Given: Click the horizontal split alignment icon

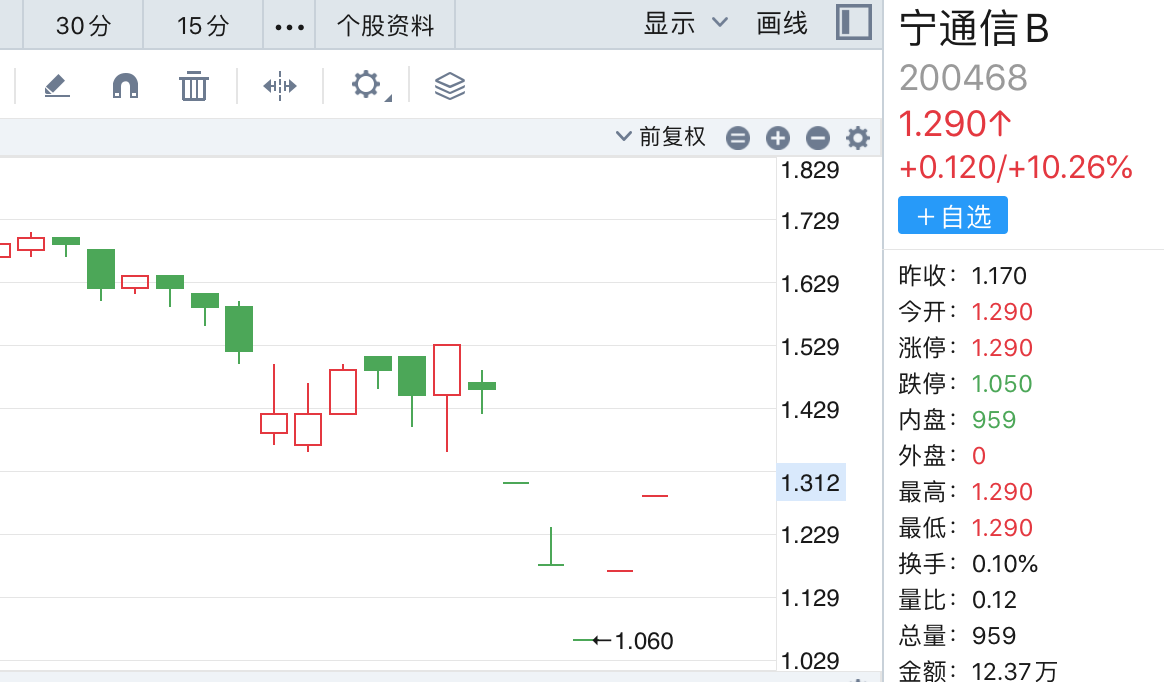Looking at the screenshot, I should click(280, 86).
